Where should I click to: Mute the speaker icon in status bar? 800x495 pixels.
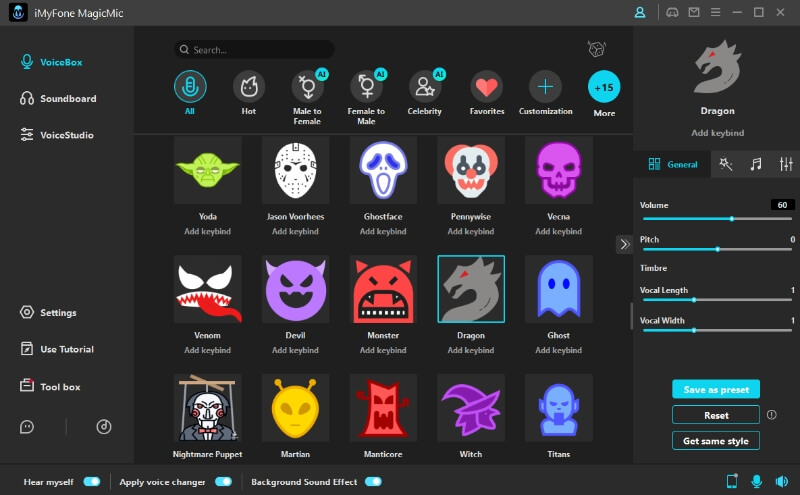click(782, 481)
